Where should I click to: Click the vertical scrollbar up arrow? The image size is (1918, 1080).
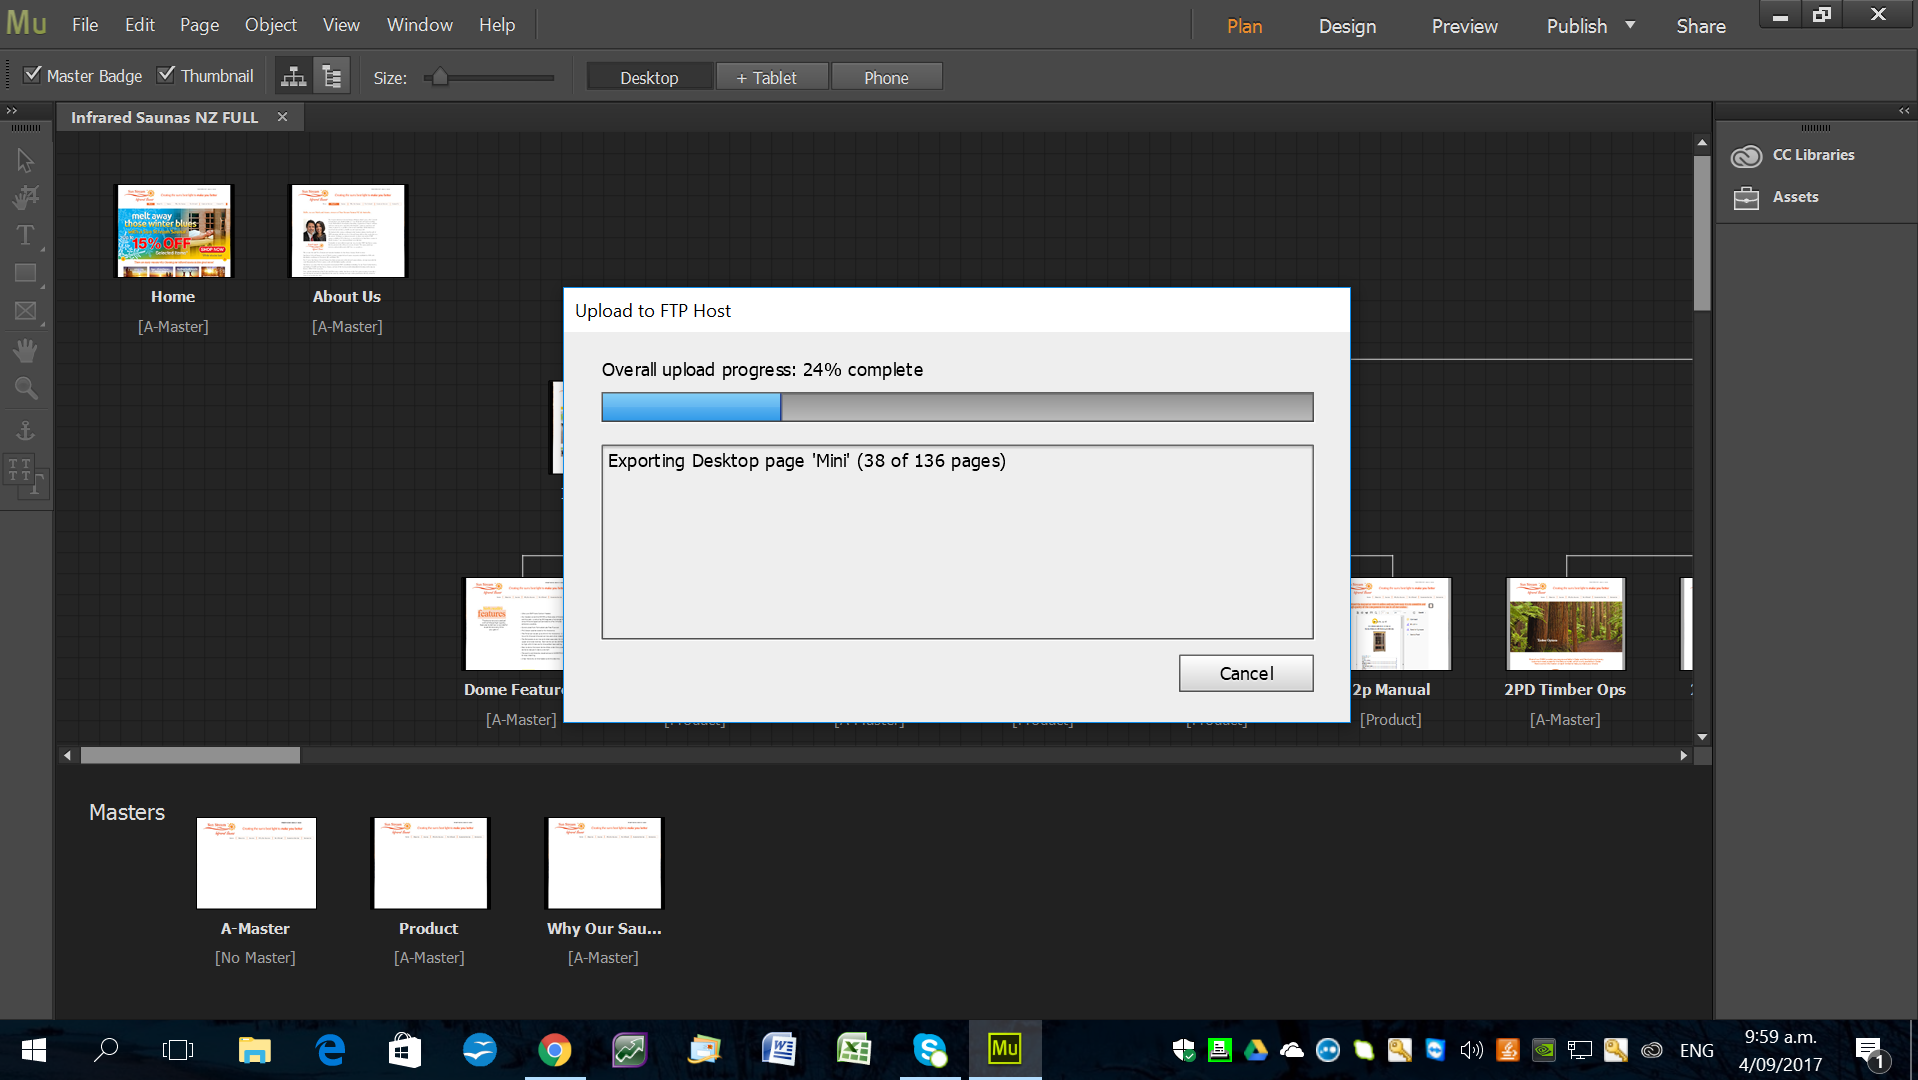pos(1702,143)
